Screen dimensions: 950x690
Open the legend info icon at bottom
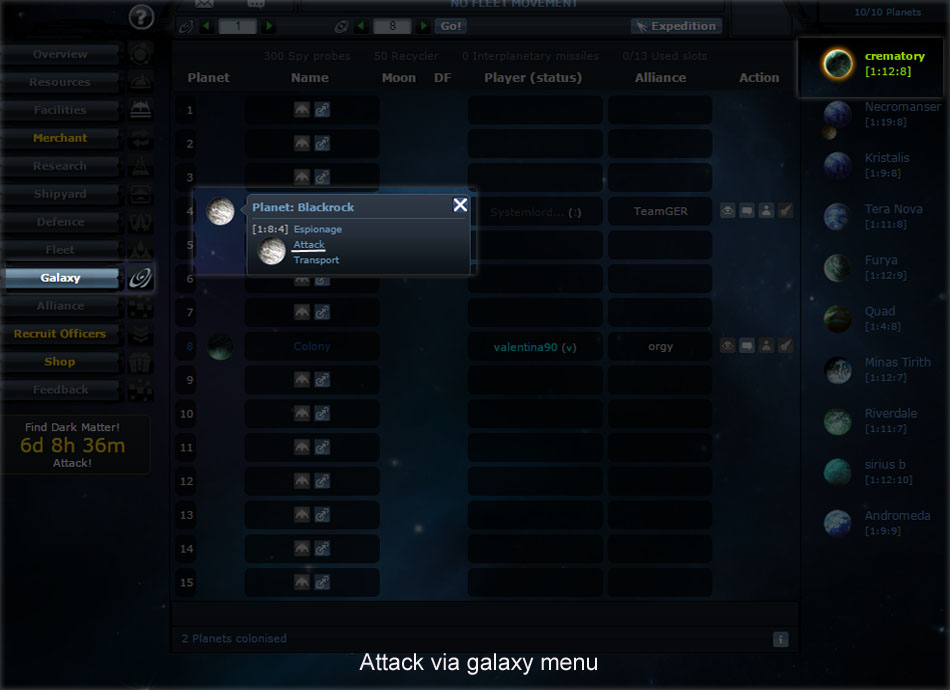click(781, 639)
